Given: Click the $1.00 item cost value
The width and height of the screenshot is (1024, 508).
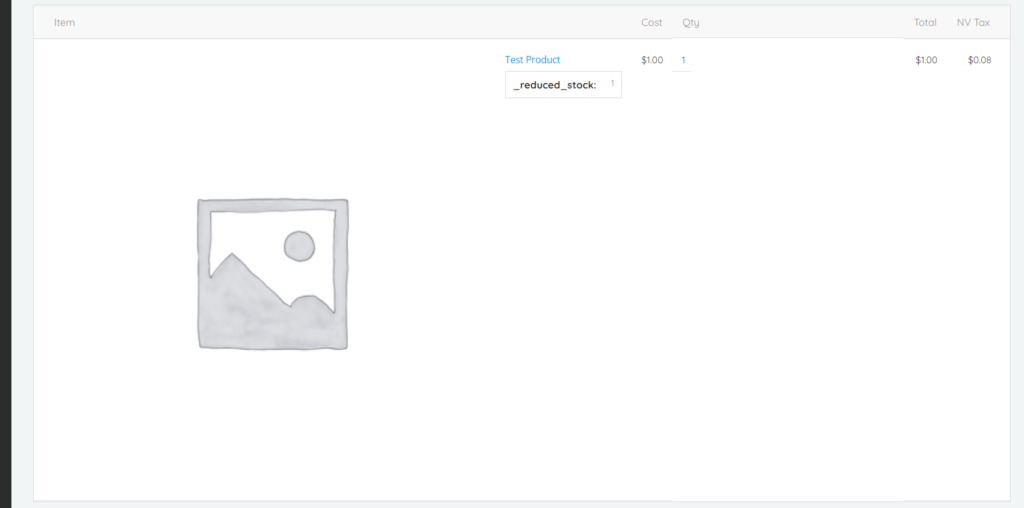Looking at the screenshot, I should [x=652, y=60].
